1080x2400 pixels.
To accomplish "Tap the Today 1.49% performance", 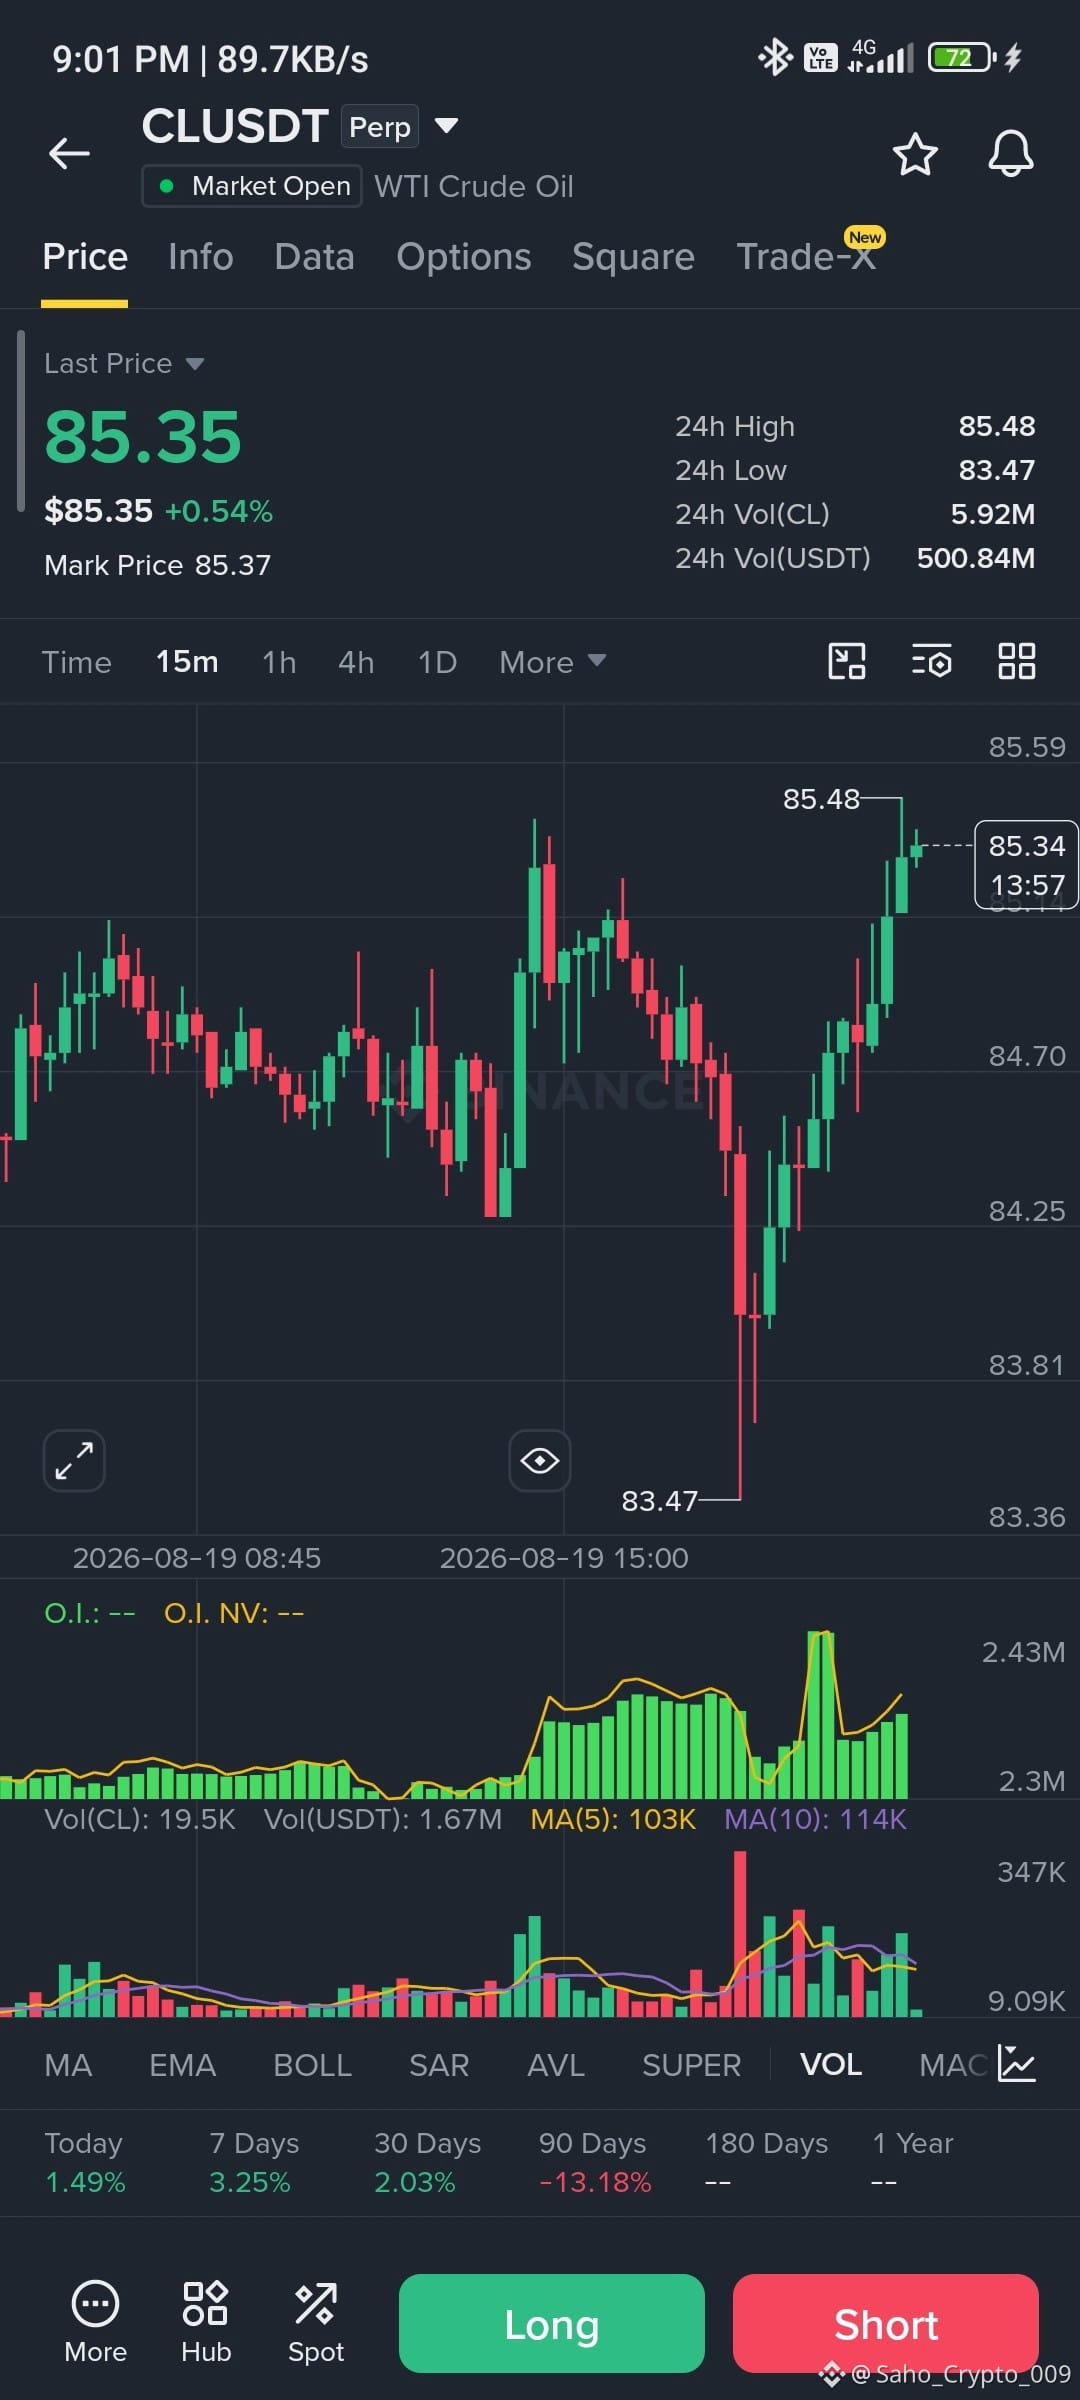I will 85,2162.
